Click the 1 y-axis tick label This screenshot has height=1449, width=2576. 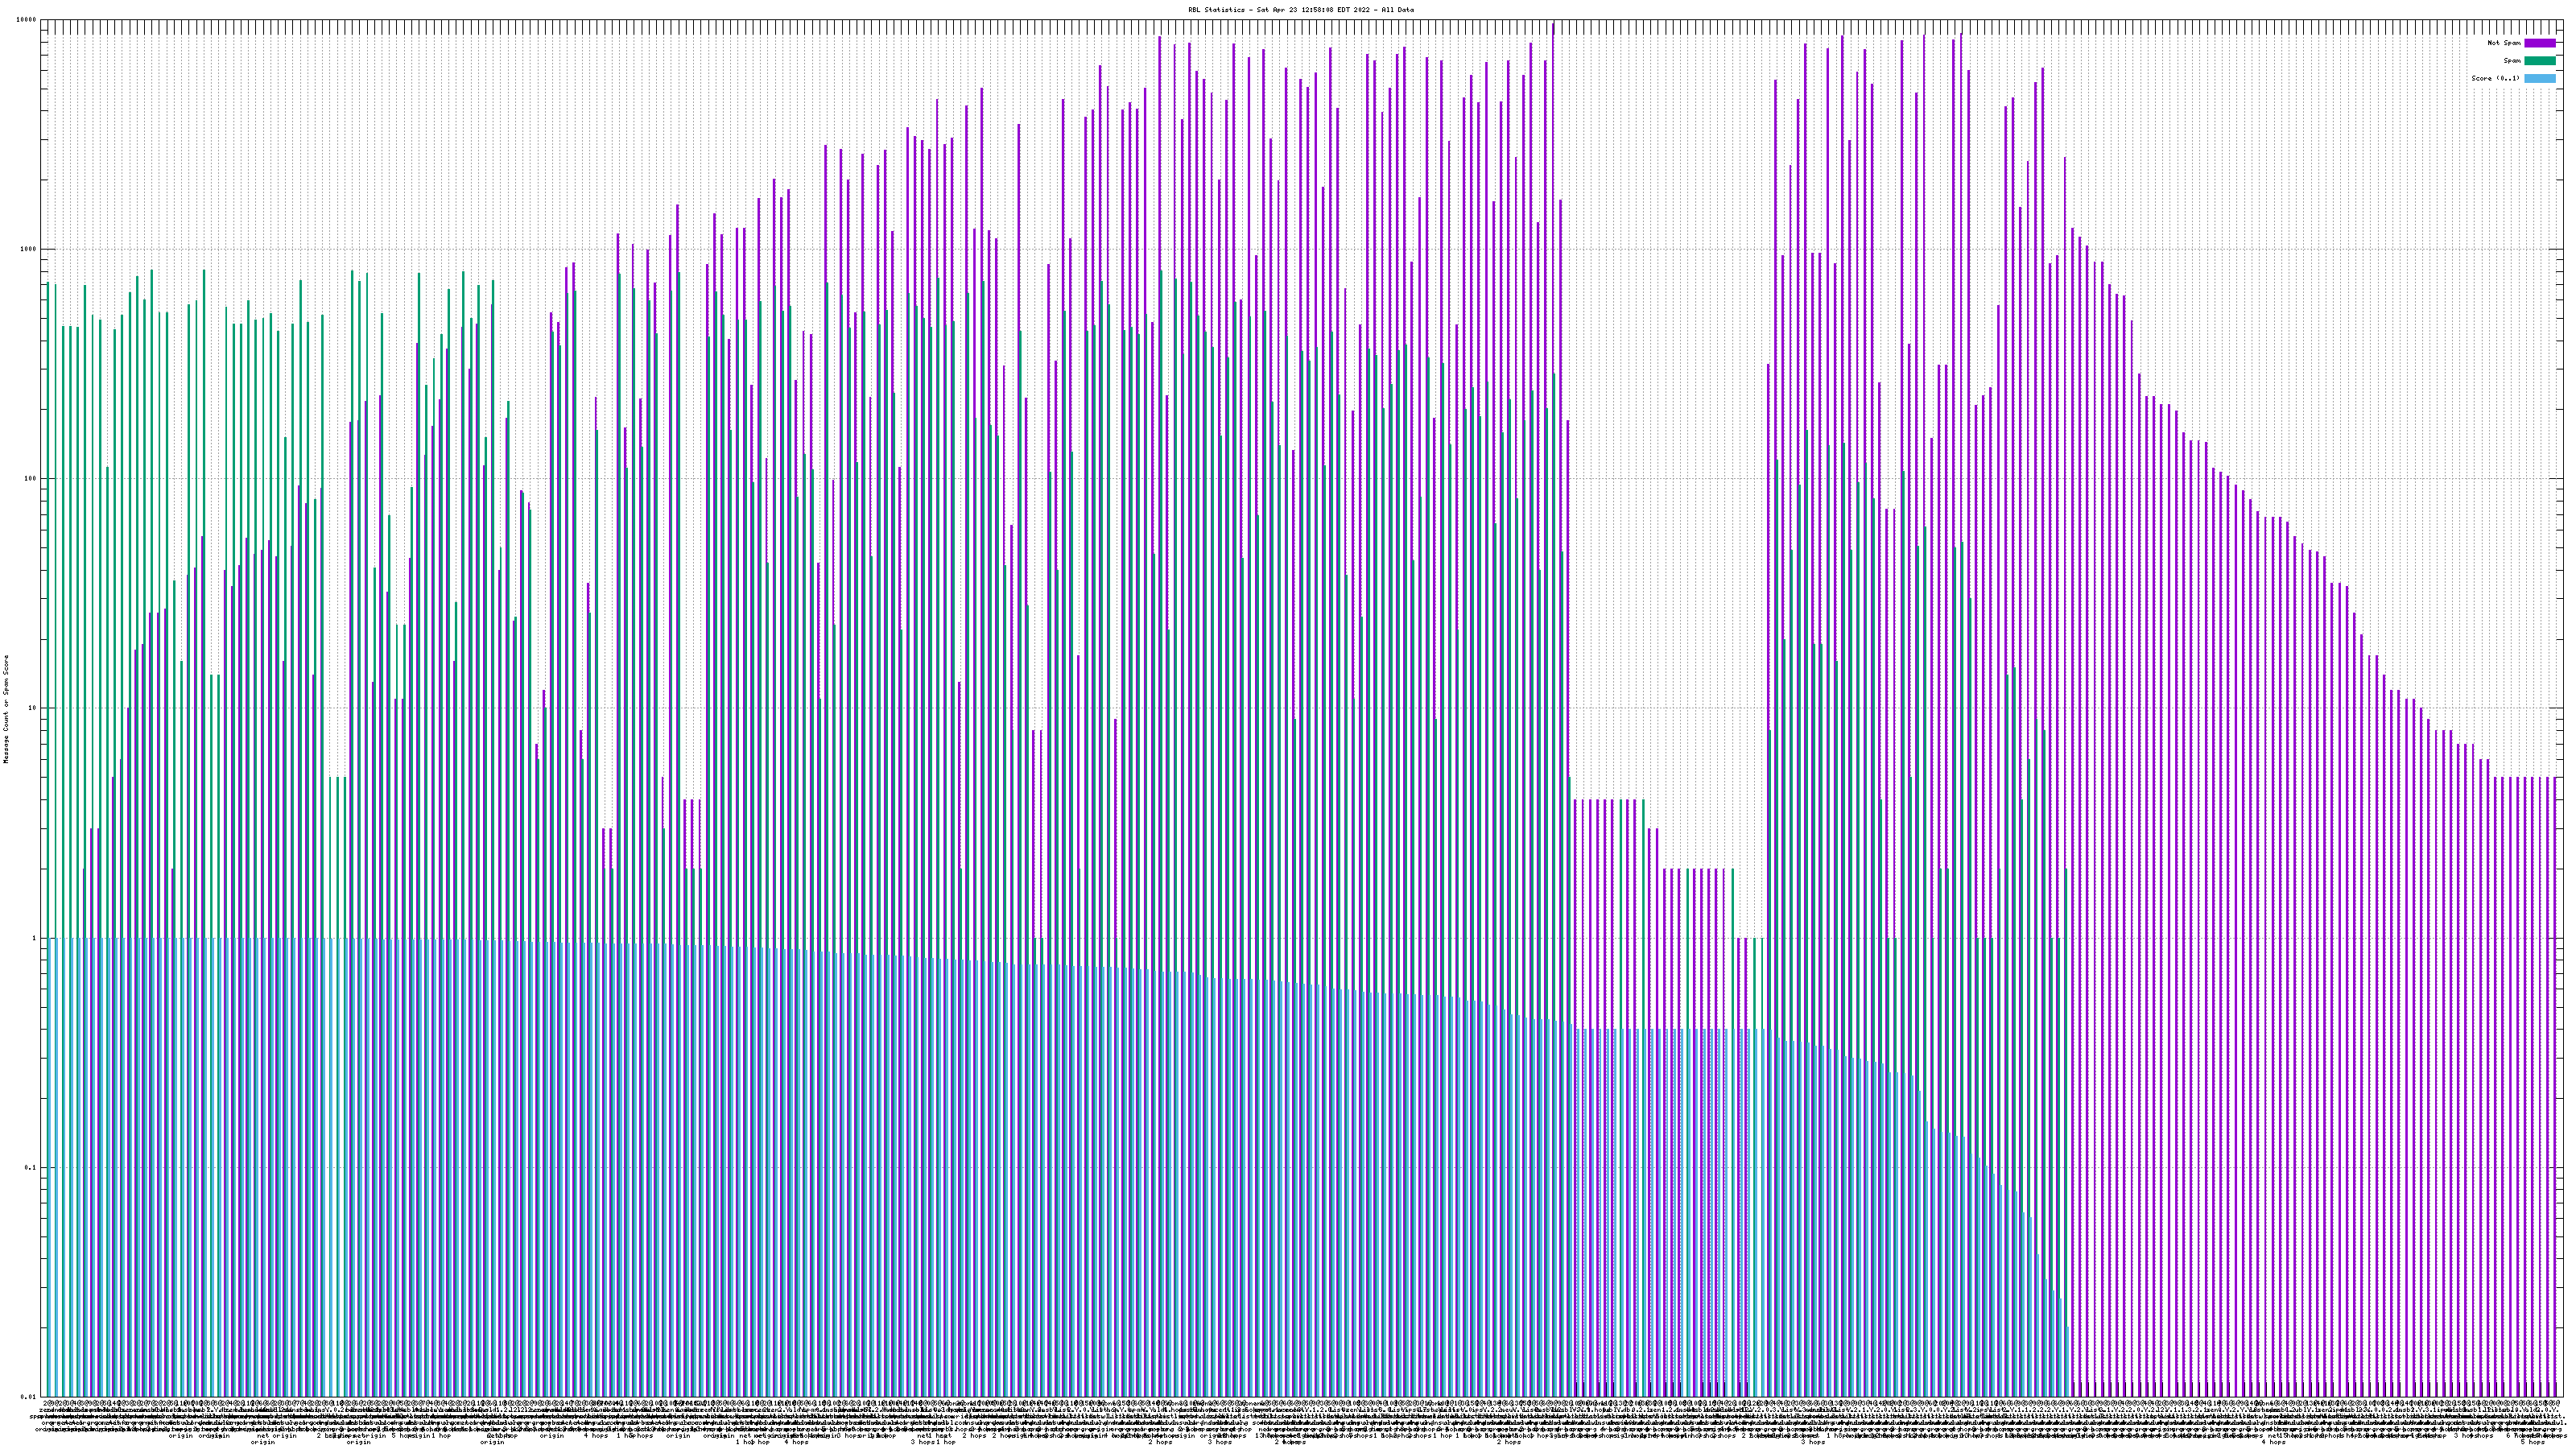[35, 938]
